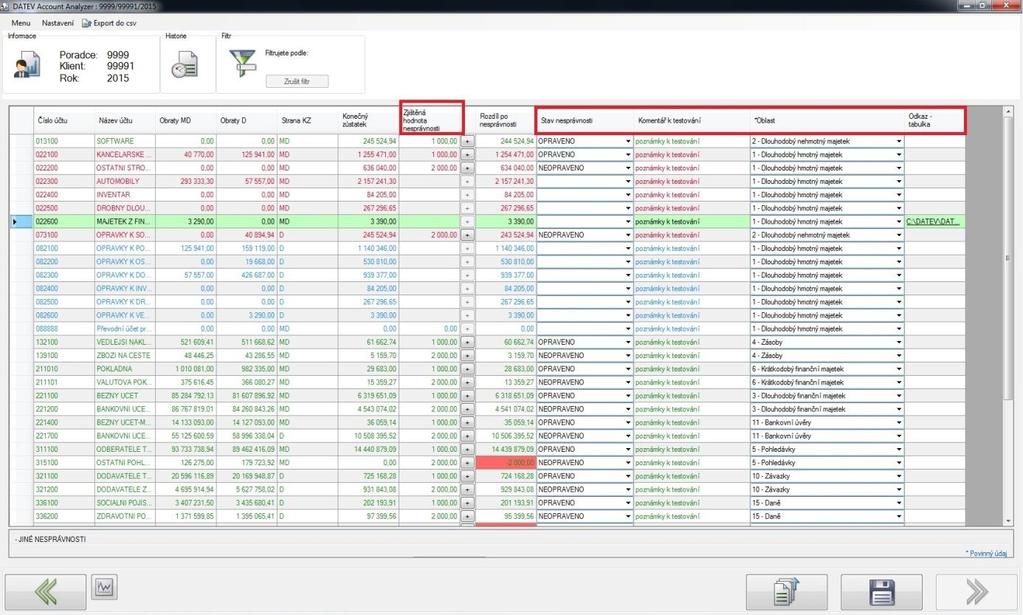This screenshot has height=615, width=1023.
Task: Click account number 088888 cell
Action: [64, 329]
